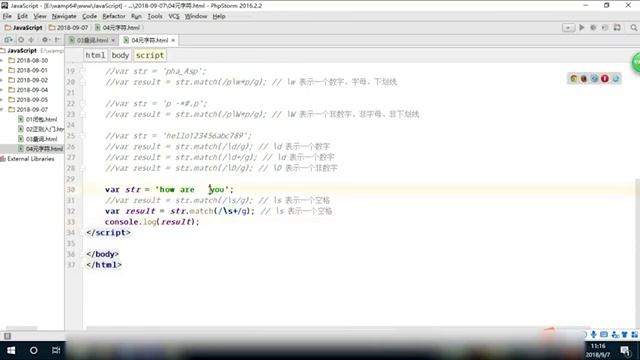Screen dimensions: 640x360
Task: Toggle code fold marker at line 28
Action: click(83, 168)
